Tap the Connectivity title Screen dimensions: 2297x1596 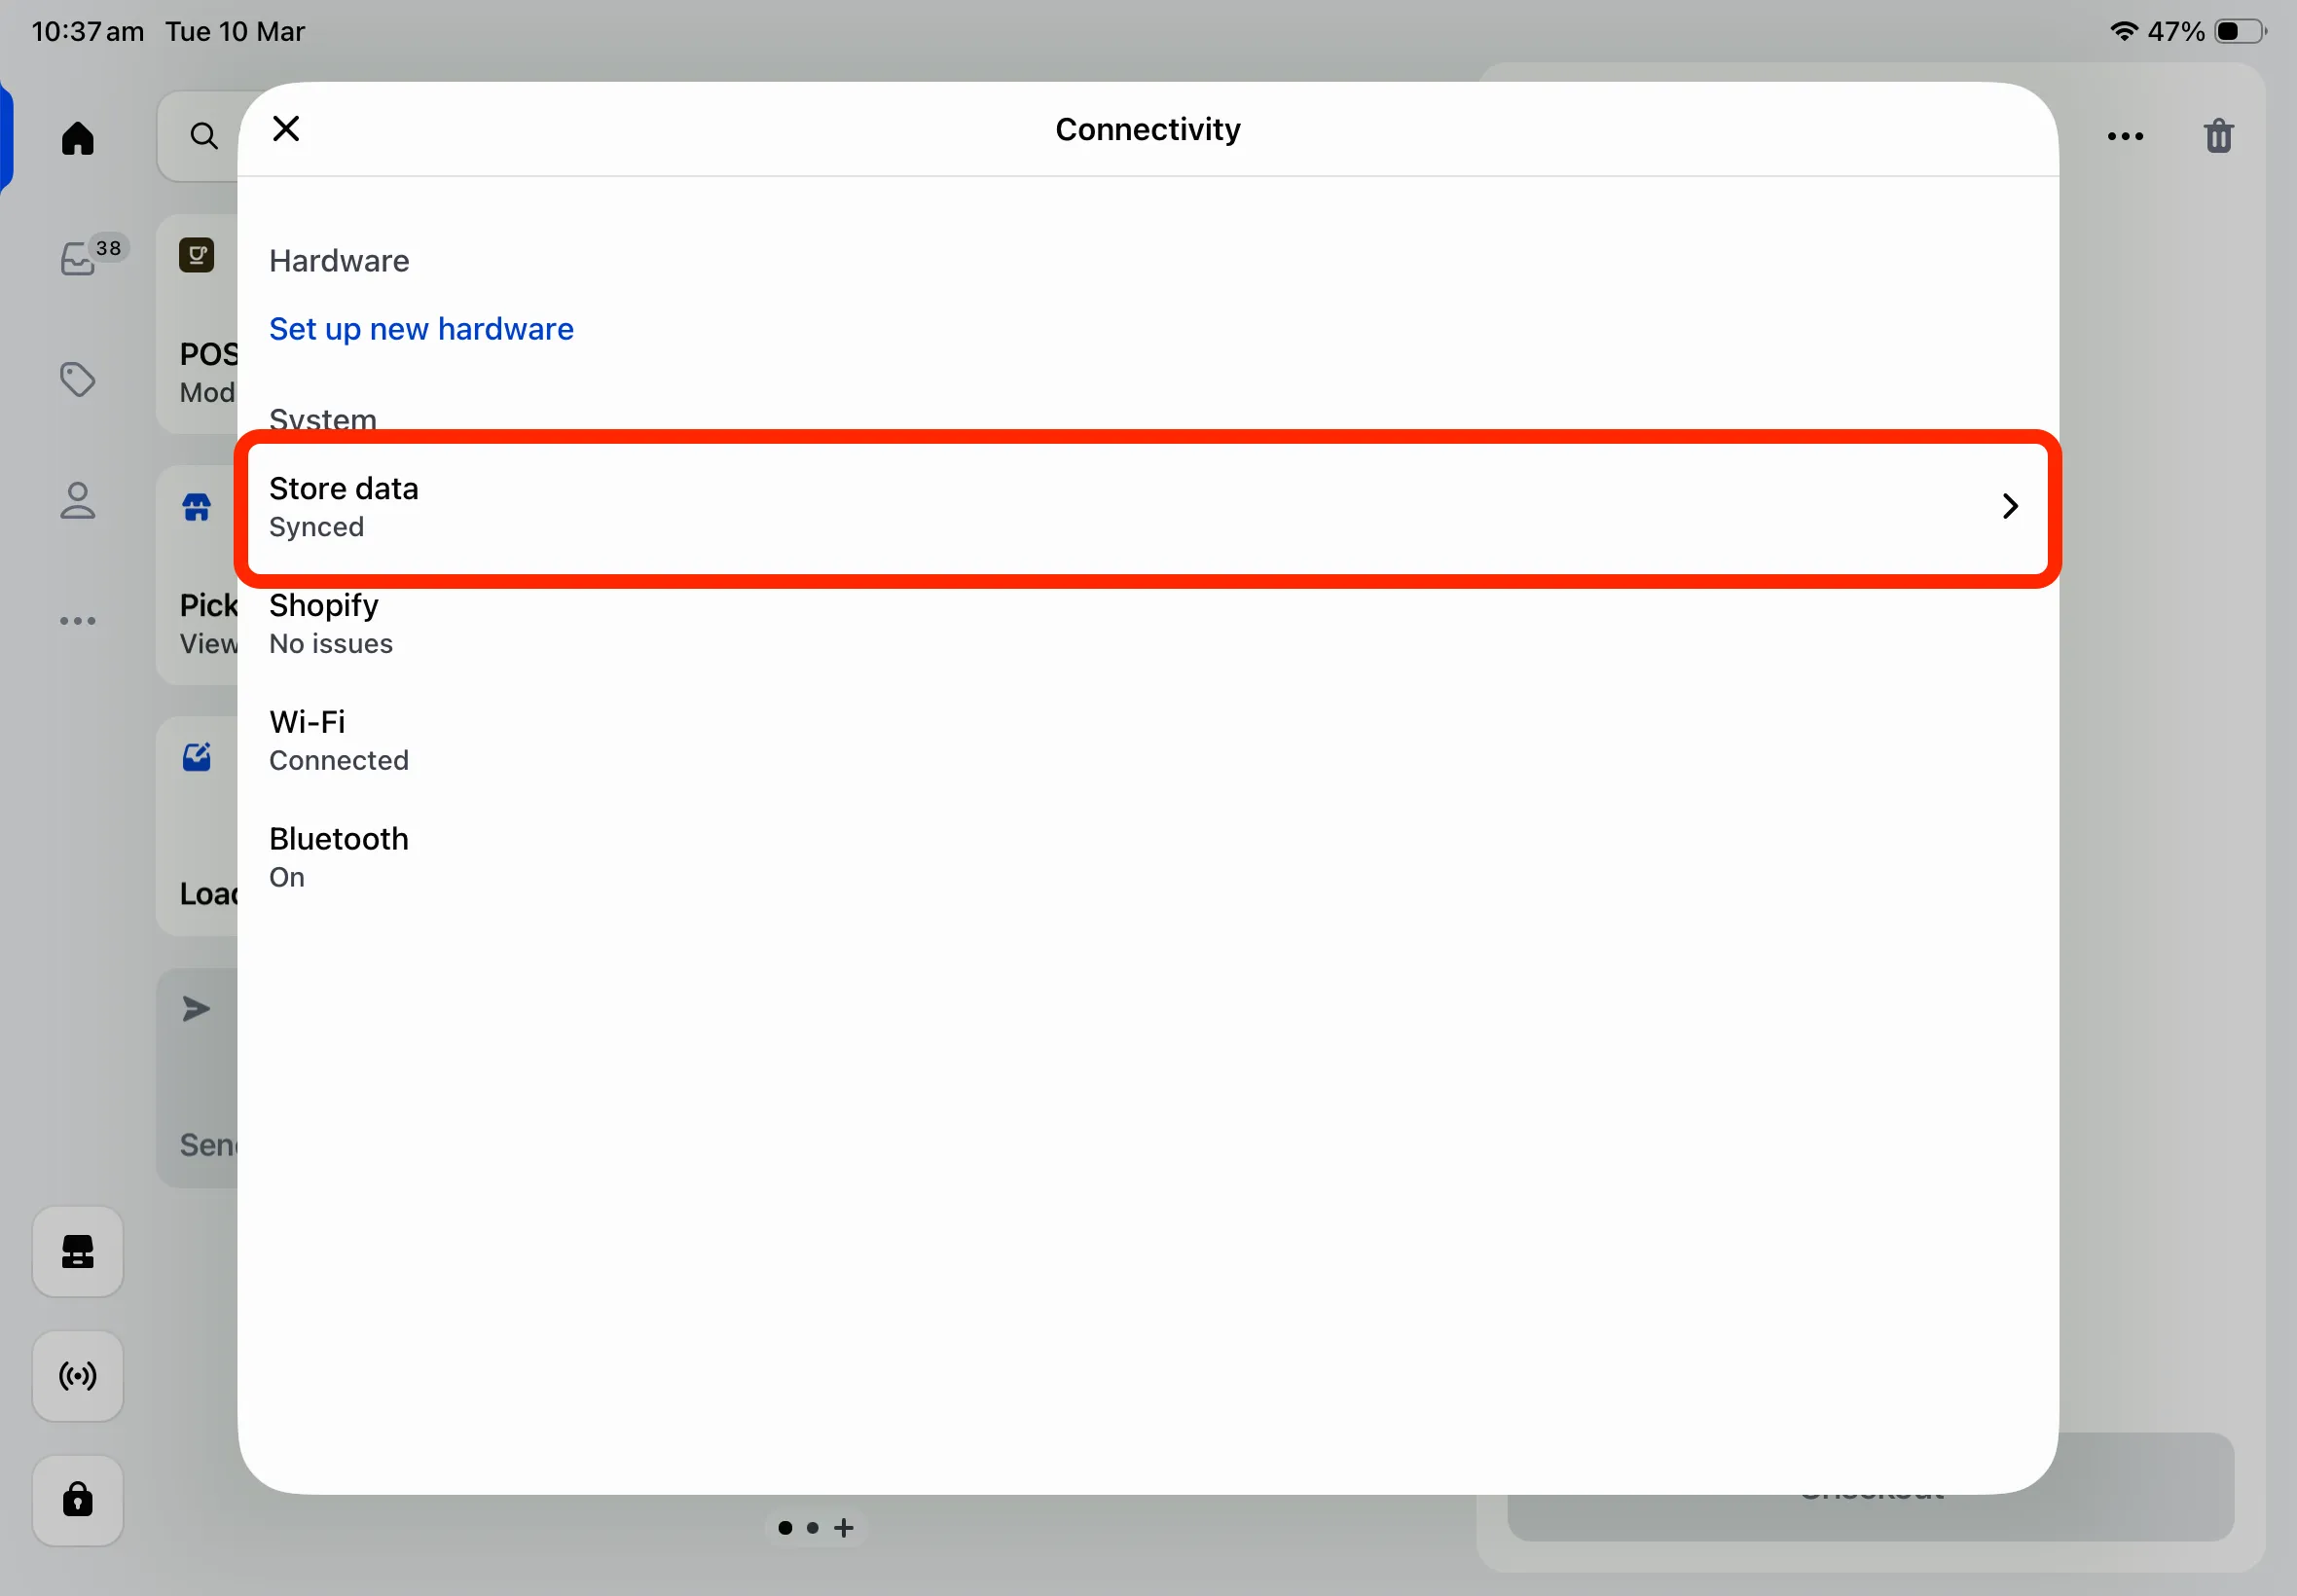tap(1147, 129)
